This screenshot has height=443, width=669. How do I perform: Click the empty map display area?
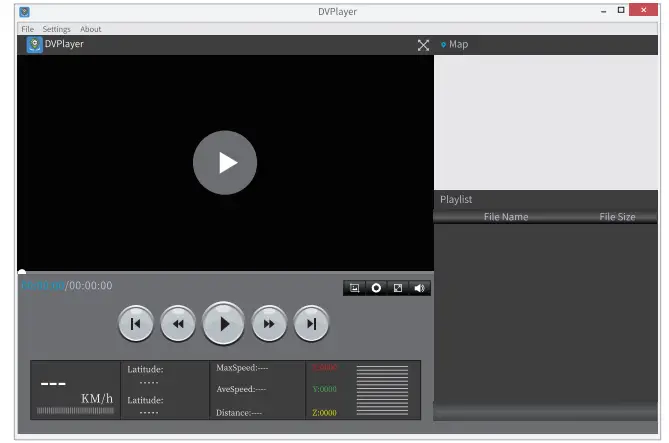(x=546, y=122)
